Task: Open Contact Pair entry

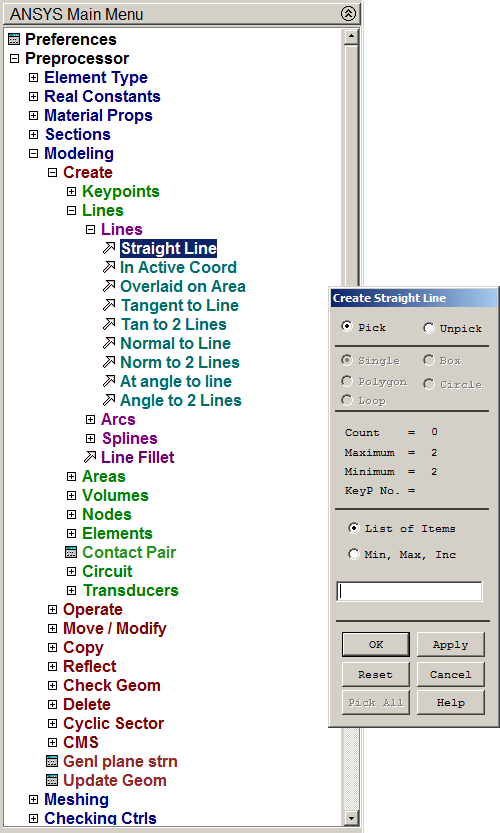Action: (x=129, y=552)
